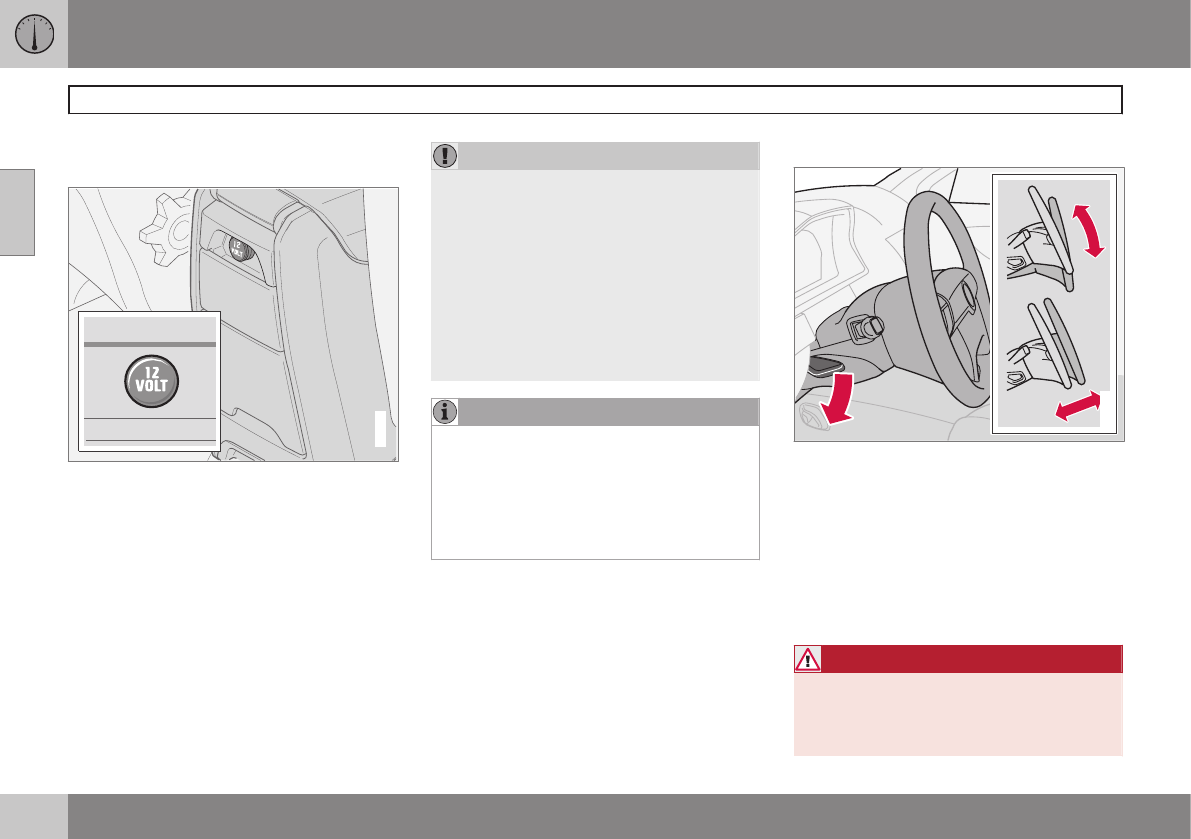
Task: Click the dark gray note box header
Action: pos(595,412)
